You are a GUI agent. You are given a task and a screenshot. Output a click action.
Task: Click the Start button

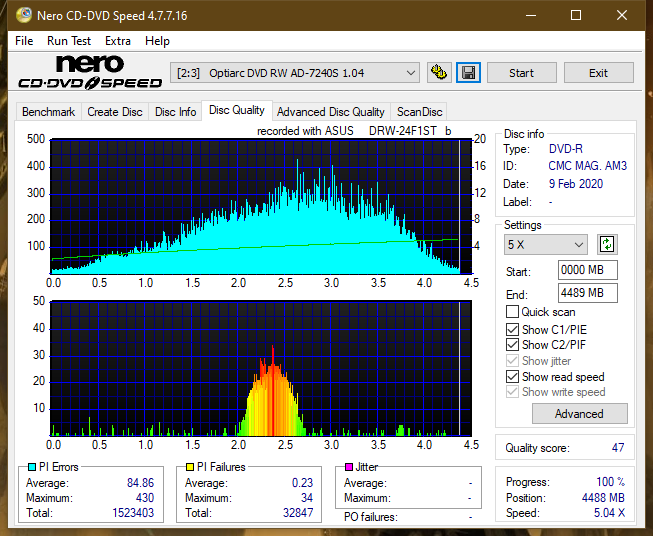tap(521, 73)
